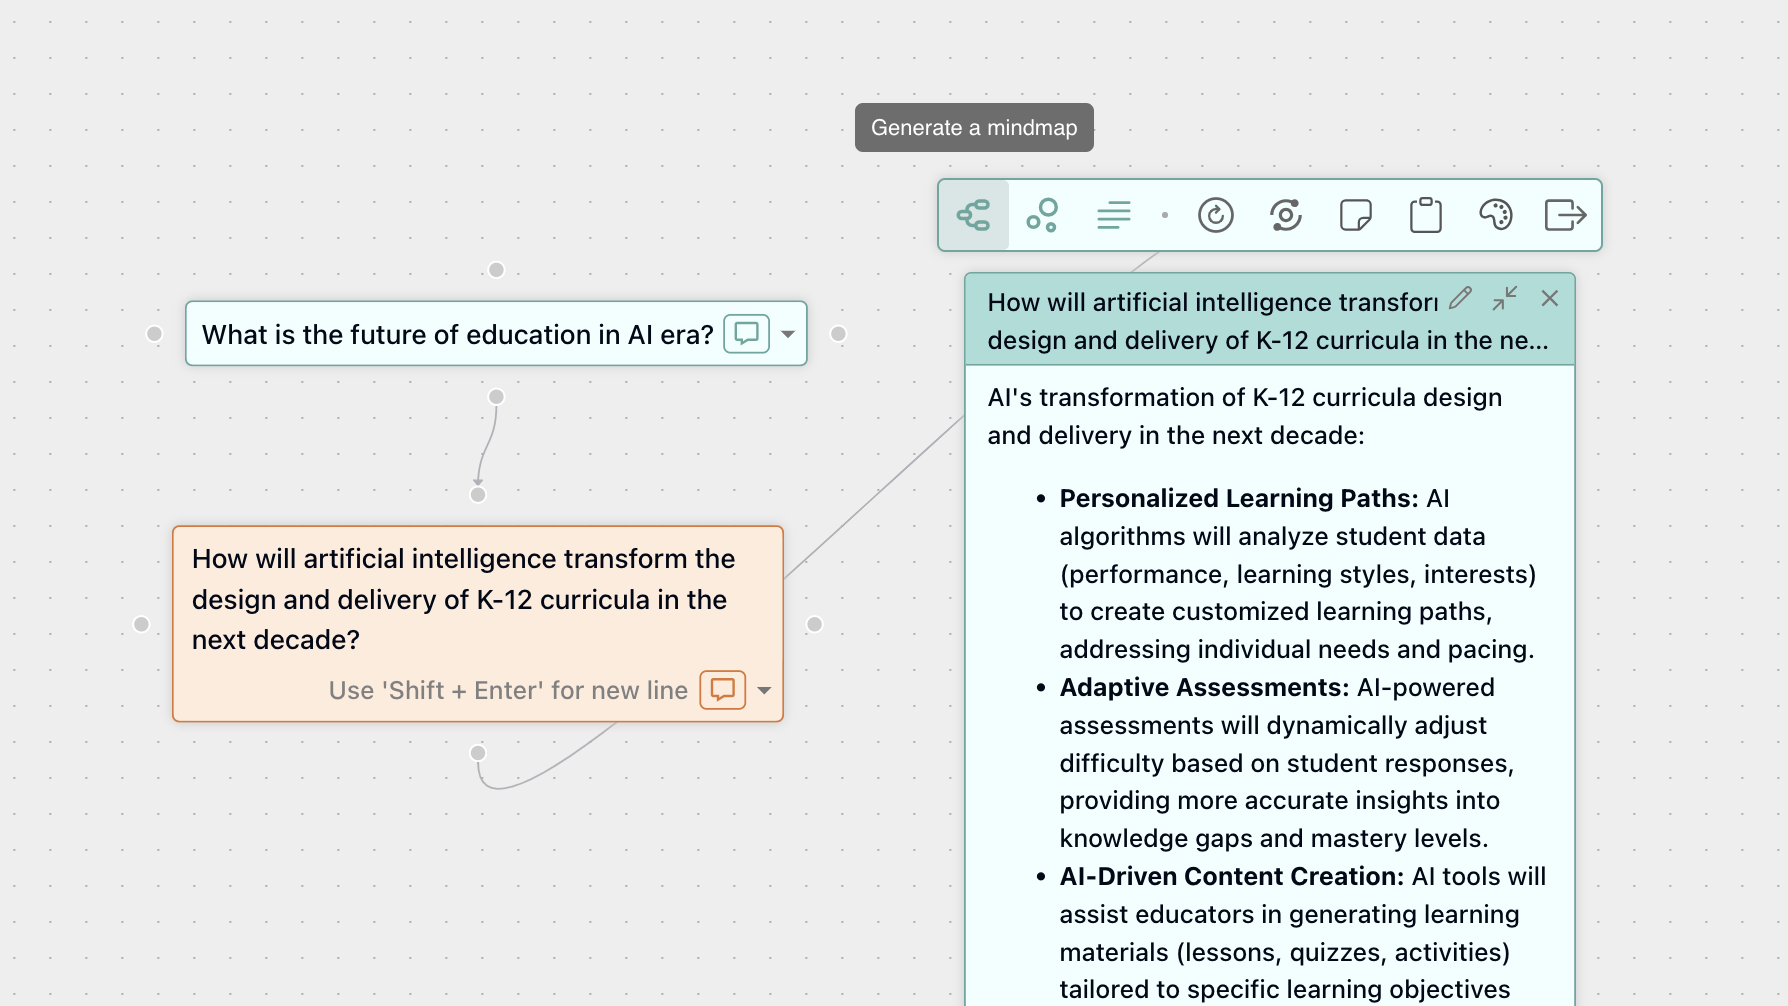This screenshot has width=1788, height=1006.
Task: Open the color palette theme picker
Action: point(1495,214)
